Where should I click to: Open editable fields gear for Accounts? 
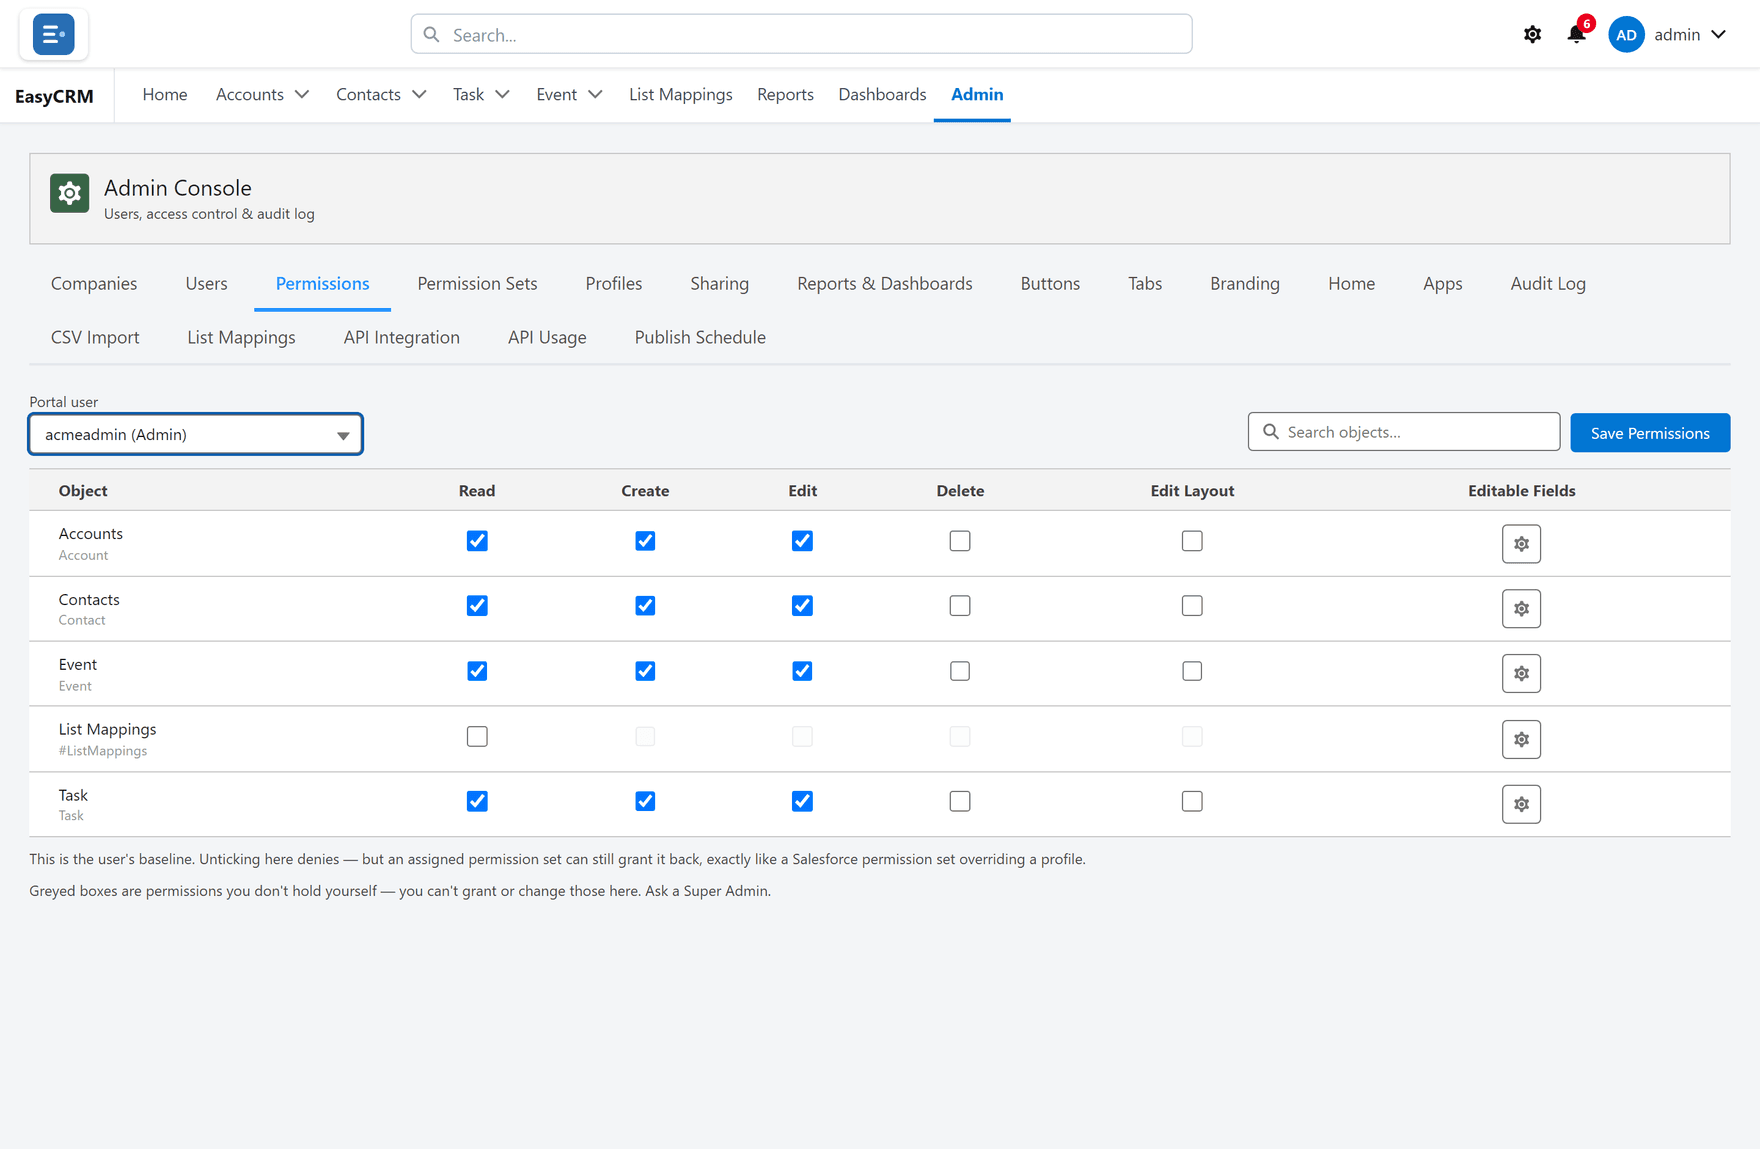pos(1521,544)
